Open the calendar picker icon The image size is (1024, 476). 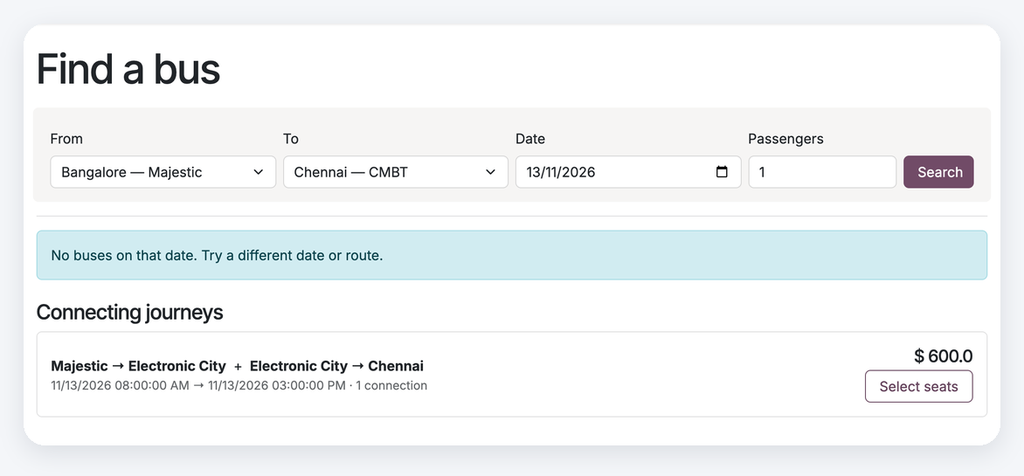722,172
